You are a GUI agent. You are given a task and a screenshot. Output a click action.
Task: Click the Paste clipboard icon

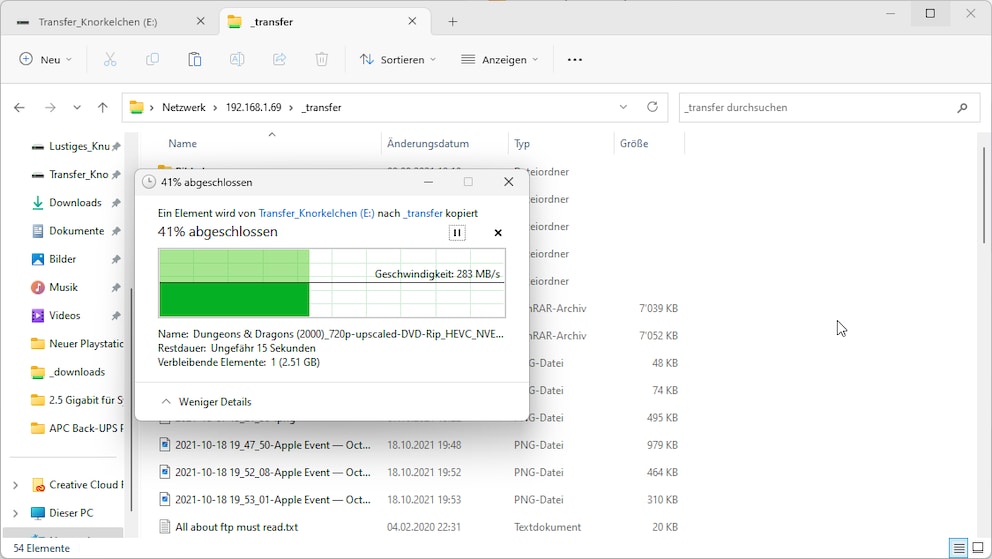tap(195, 59)
